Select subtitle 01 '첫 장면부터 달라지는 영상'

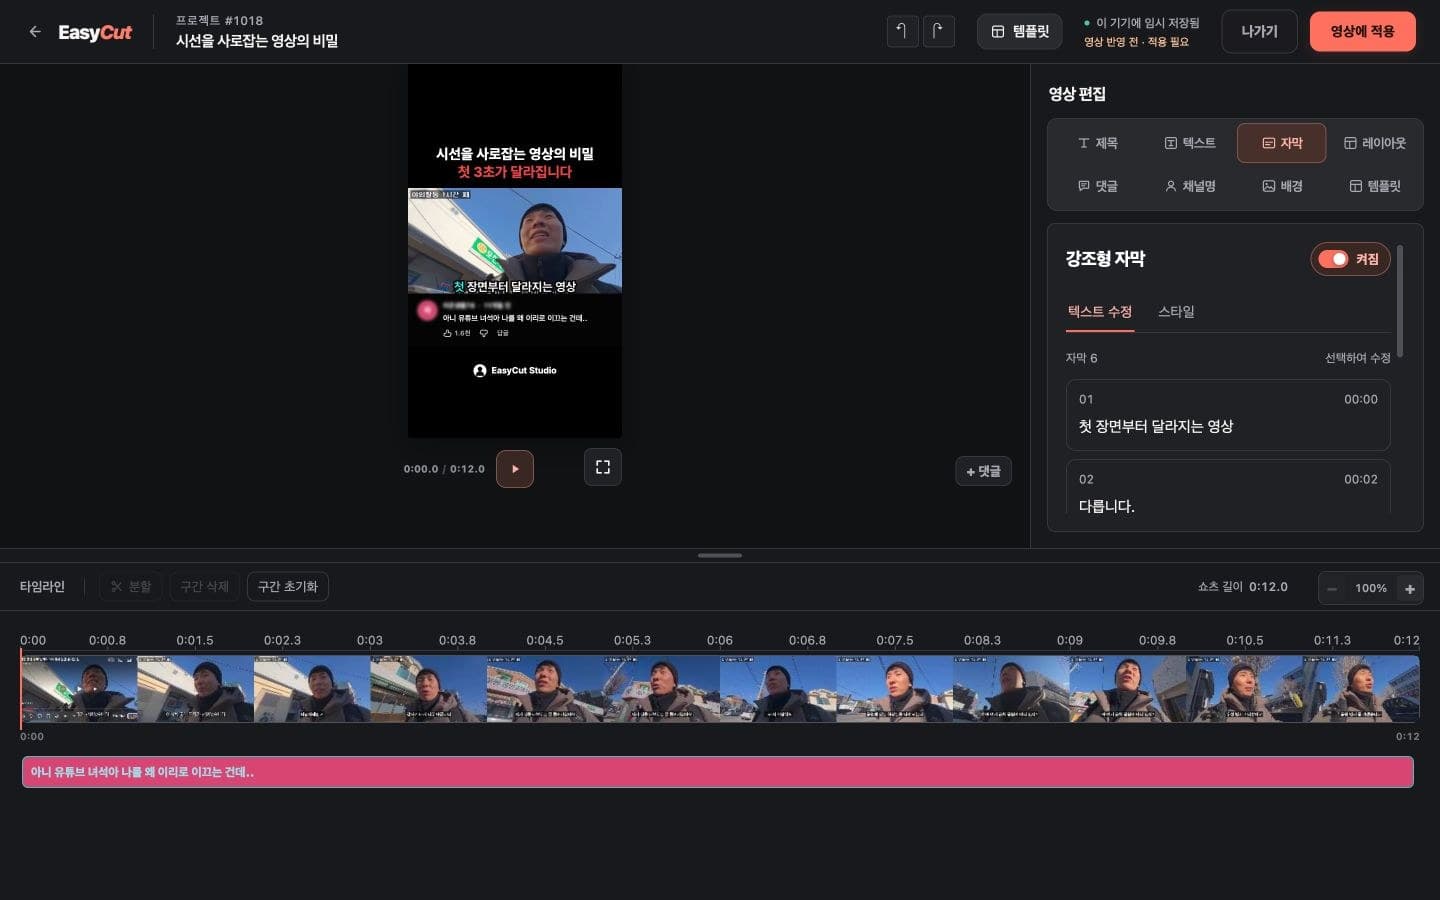1228,415
